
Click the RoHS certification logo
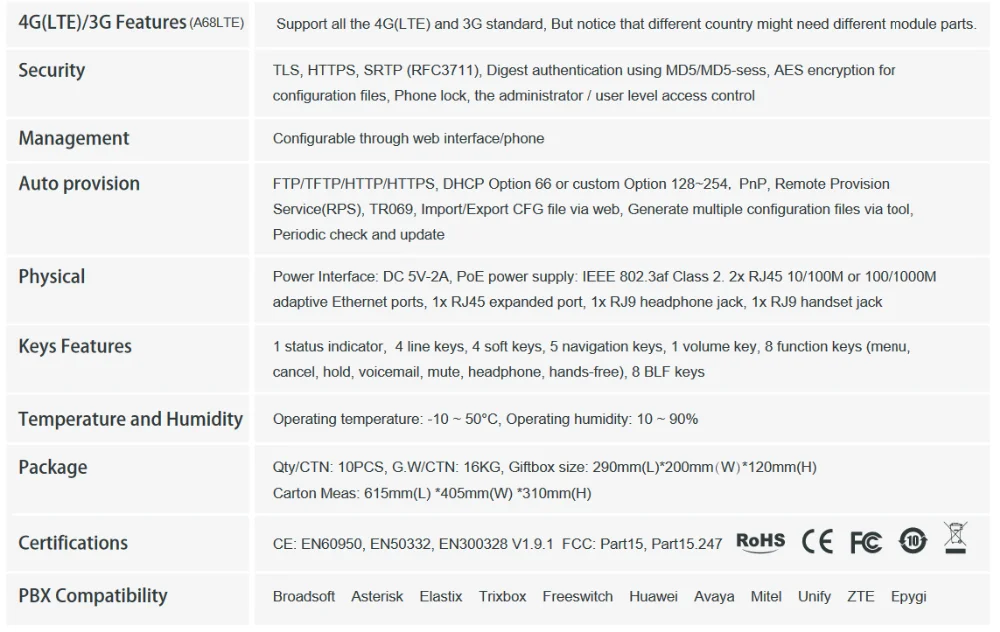point(760,542)
